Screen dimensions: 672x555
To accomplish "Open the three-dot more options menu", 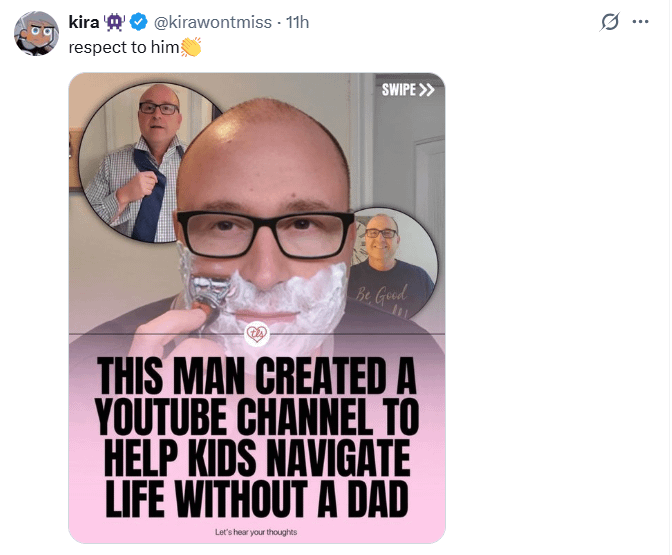I will (641, 22).
